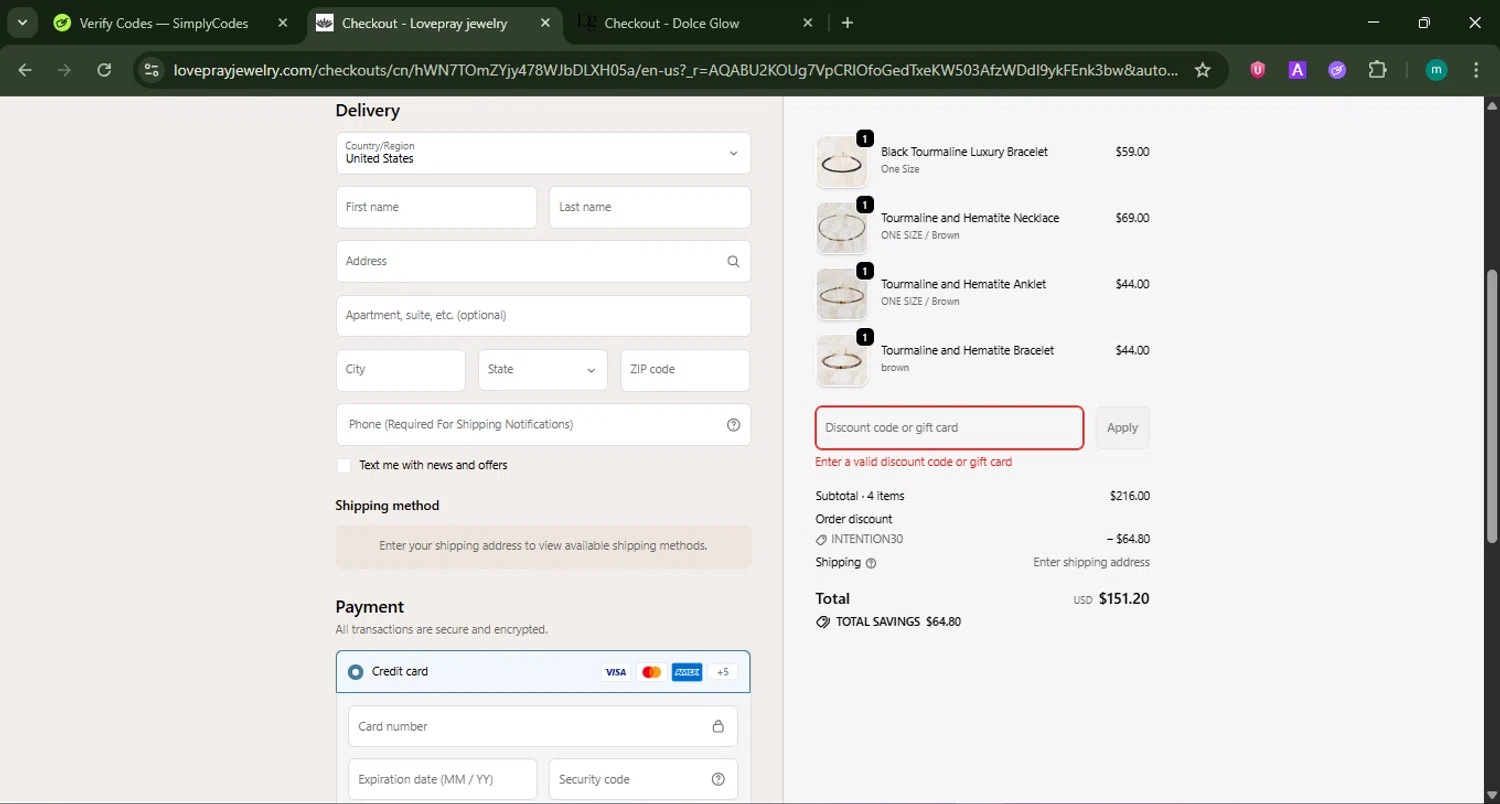
Task: Select the Checkout - Lovepray jewelry tab
Action: [x=424, y=23]
